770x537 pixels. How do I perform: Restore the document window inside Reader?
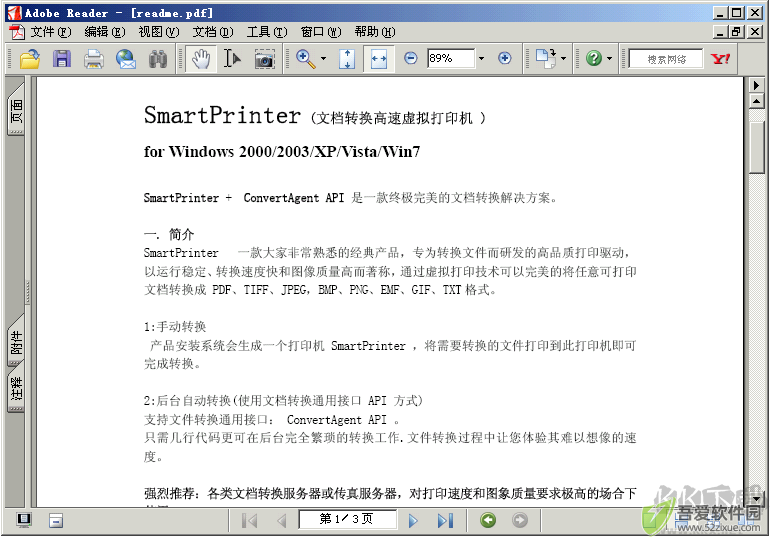tap(735, 32)
